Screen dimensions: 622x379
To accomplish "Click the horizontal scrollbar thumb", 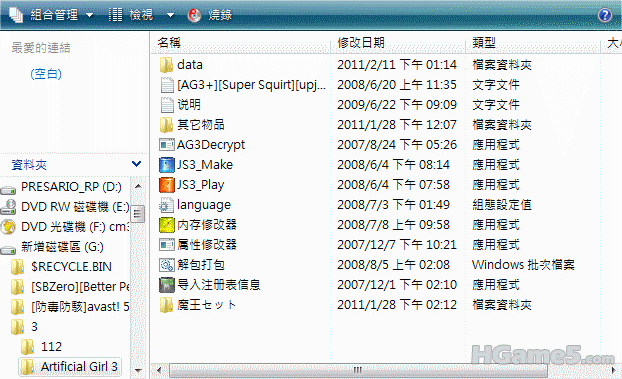I will [358, 371].
